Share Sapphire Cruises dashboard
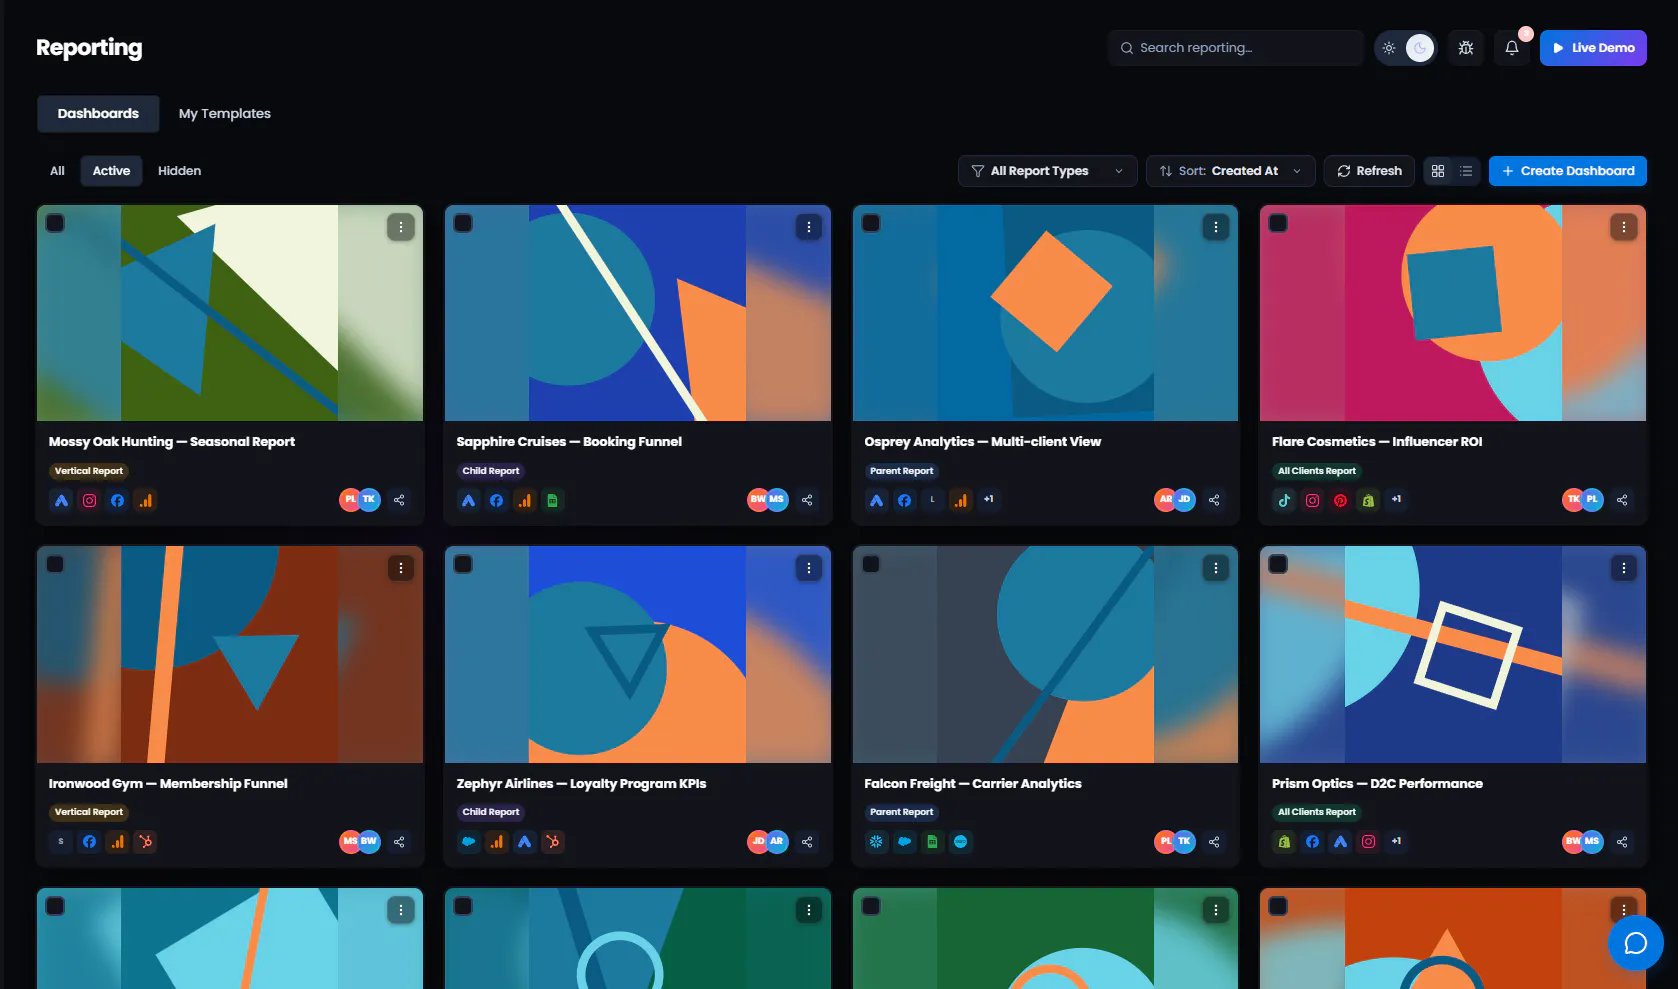The image size is (1678, 989). point(807,500)
